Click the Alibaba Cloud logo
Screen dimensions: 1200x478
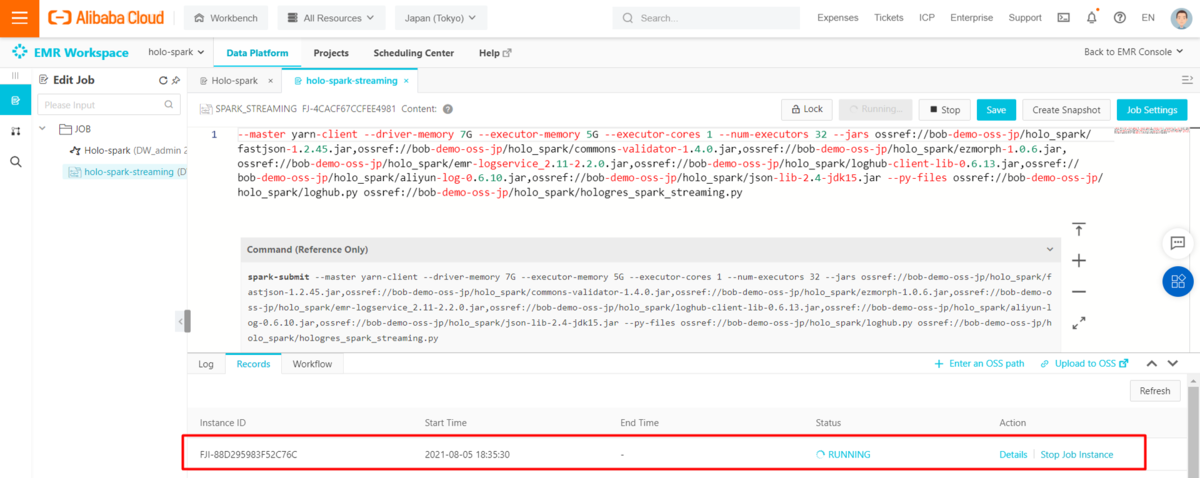104,18
